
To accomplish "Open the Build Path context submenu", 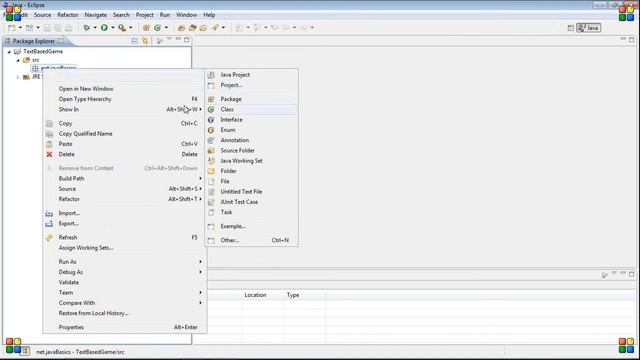I will (x=124, y=178).
